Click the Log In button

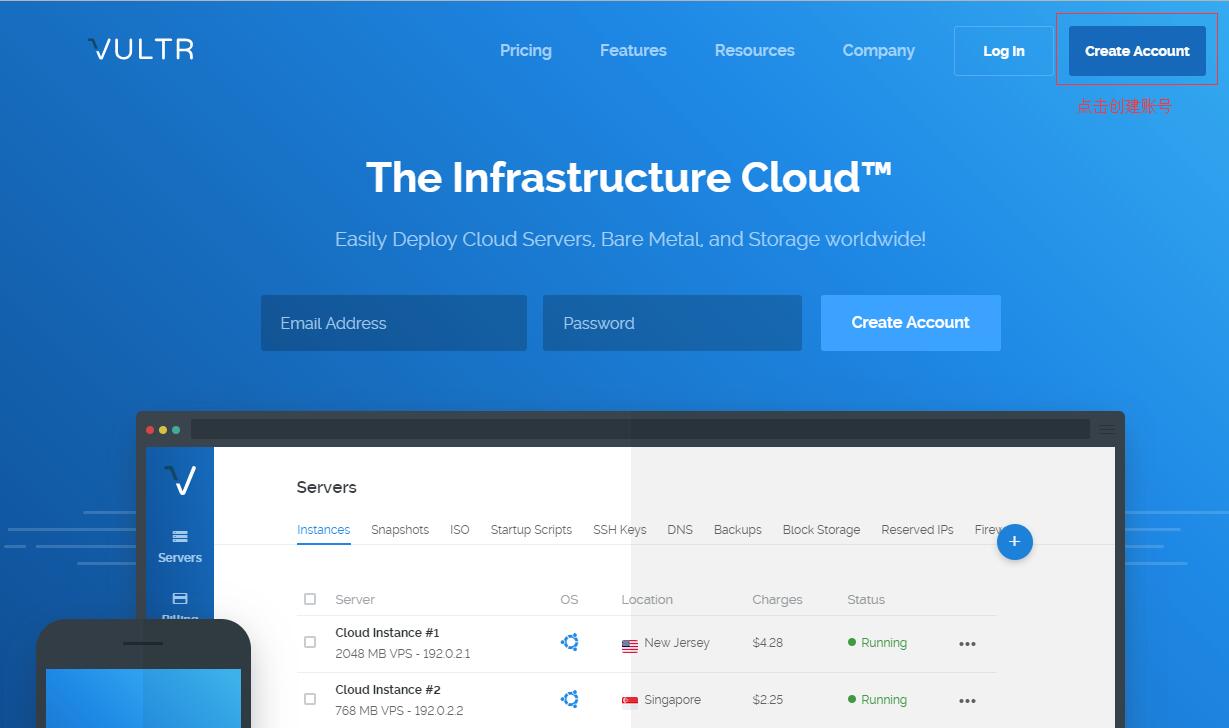[x=1003, y=50]
